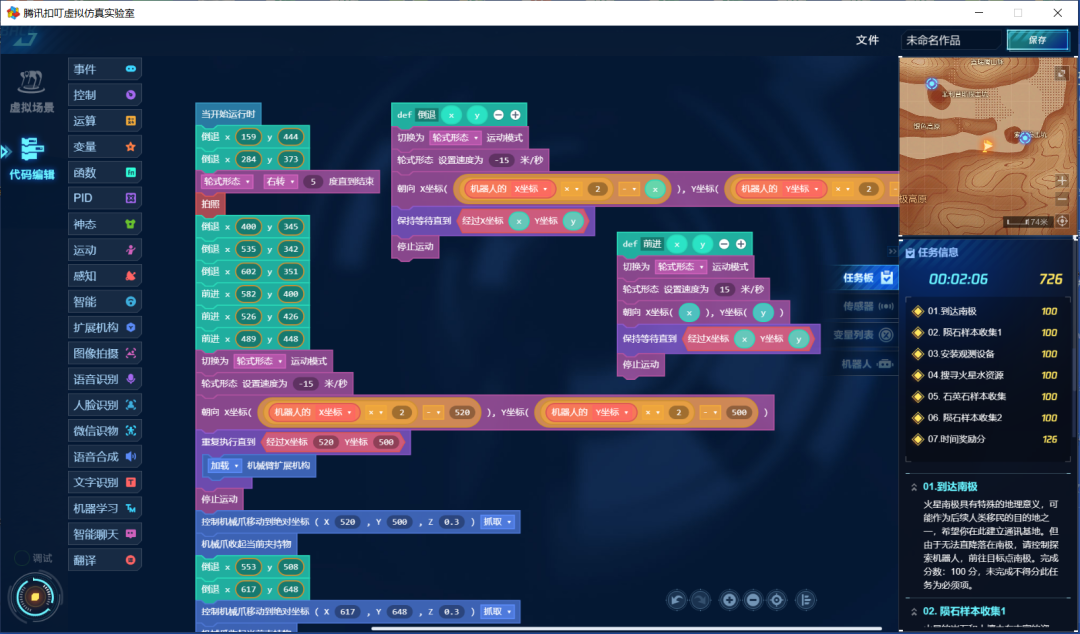Screen dimensions: 1080x634
Task: Collapse the 02.陨石样本收集1 task section
Action: (x=914, y=611)
